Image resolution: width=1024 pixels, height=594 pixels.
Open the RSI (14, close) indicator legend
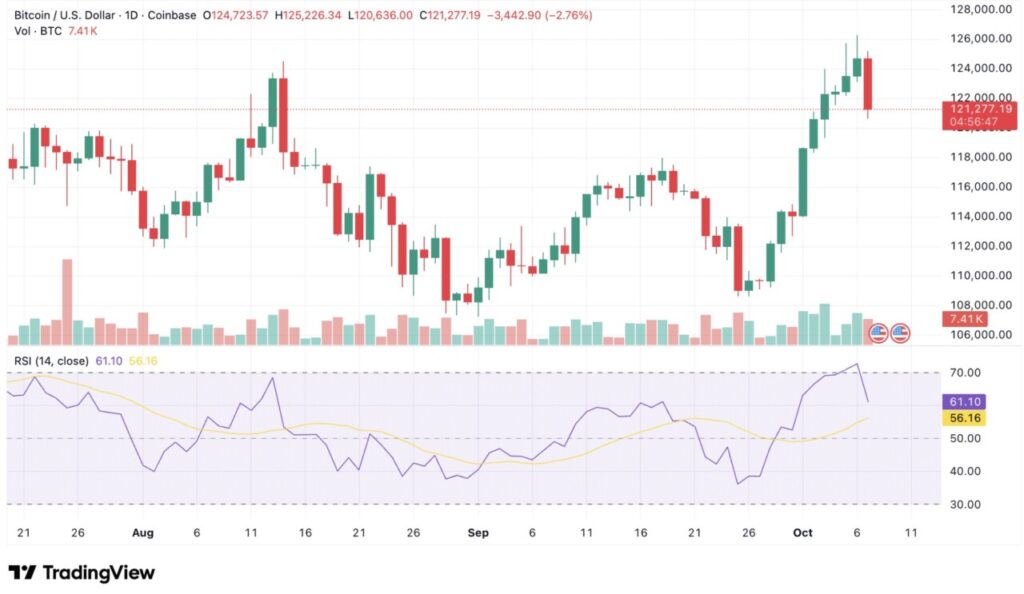tap(57, 360)
